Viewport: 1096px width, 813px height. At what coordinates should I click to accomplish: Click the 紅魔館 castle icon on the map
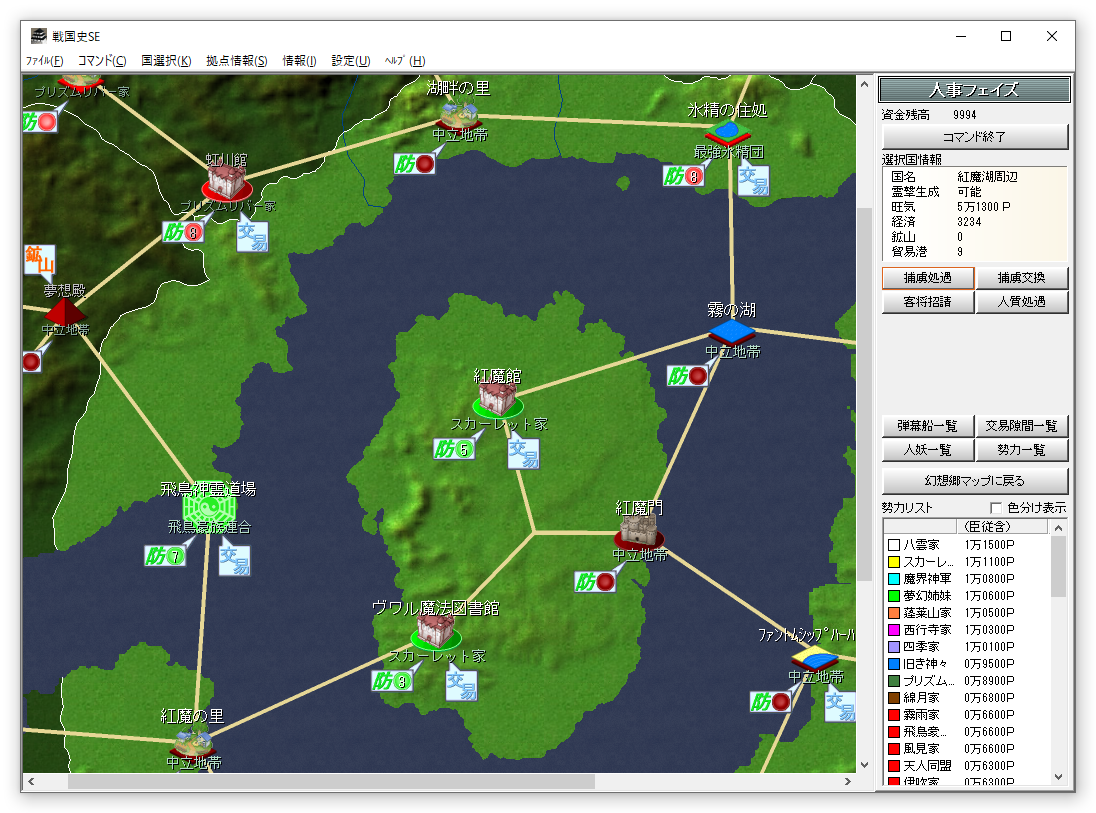pyautogui.click(x=498, y=397)
